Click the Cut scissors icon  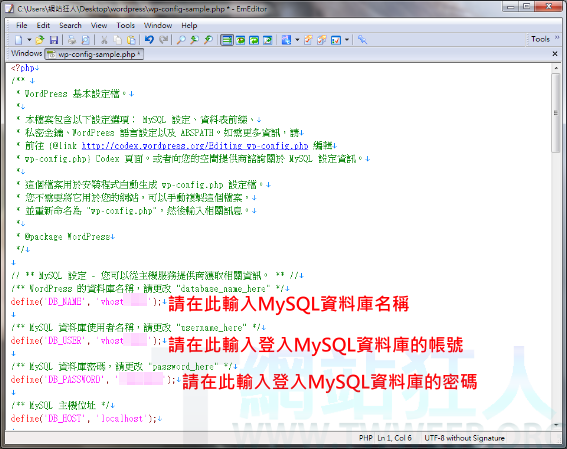[x=104, y=40]
